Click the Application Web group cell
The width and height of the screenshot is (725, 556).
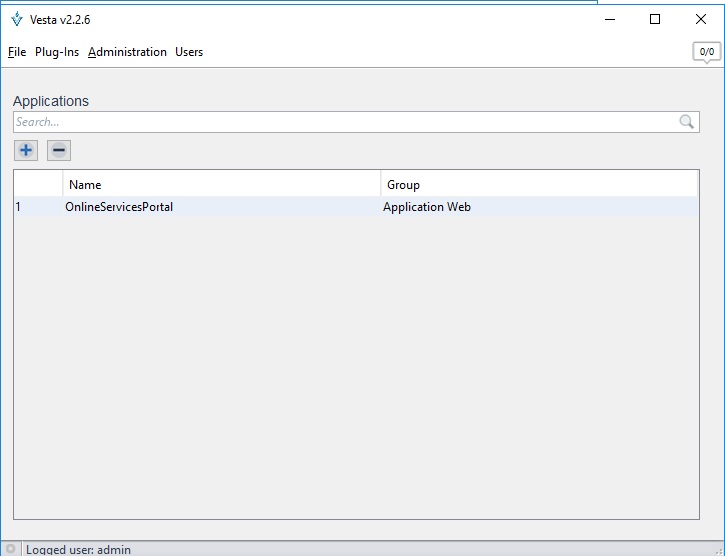pos(427,207)
